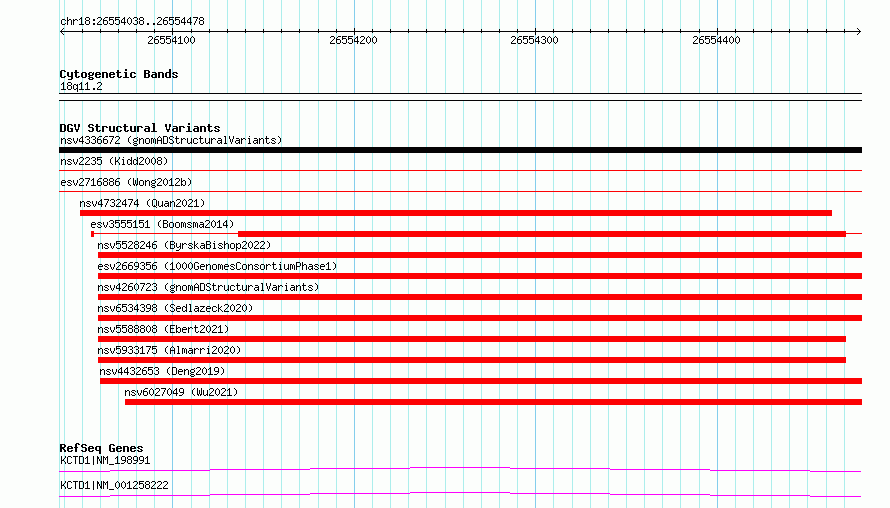
Task: Click the nsv4260723 (gnomADStructuralVariants) label
Action: tap(208, 287)
